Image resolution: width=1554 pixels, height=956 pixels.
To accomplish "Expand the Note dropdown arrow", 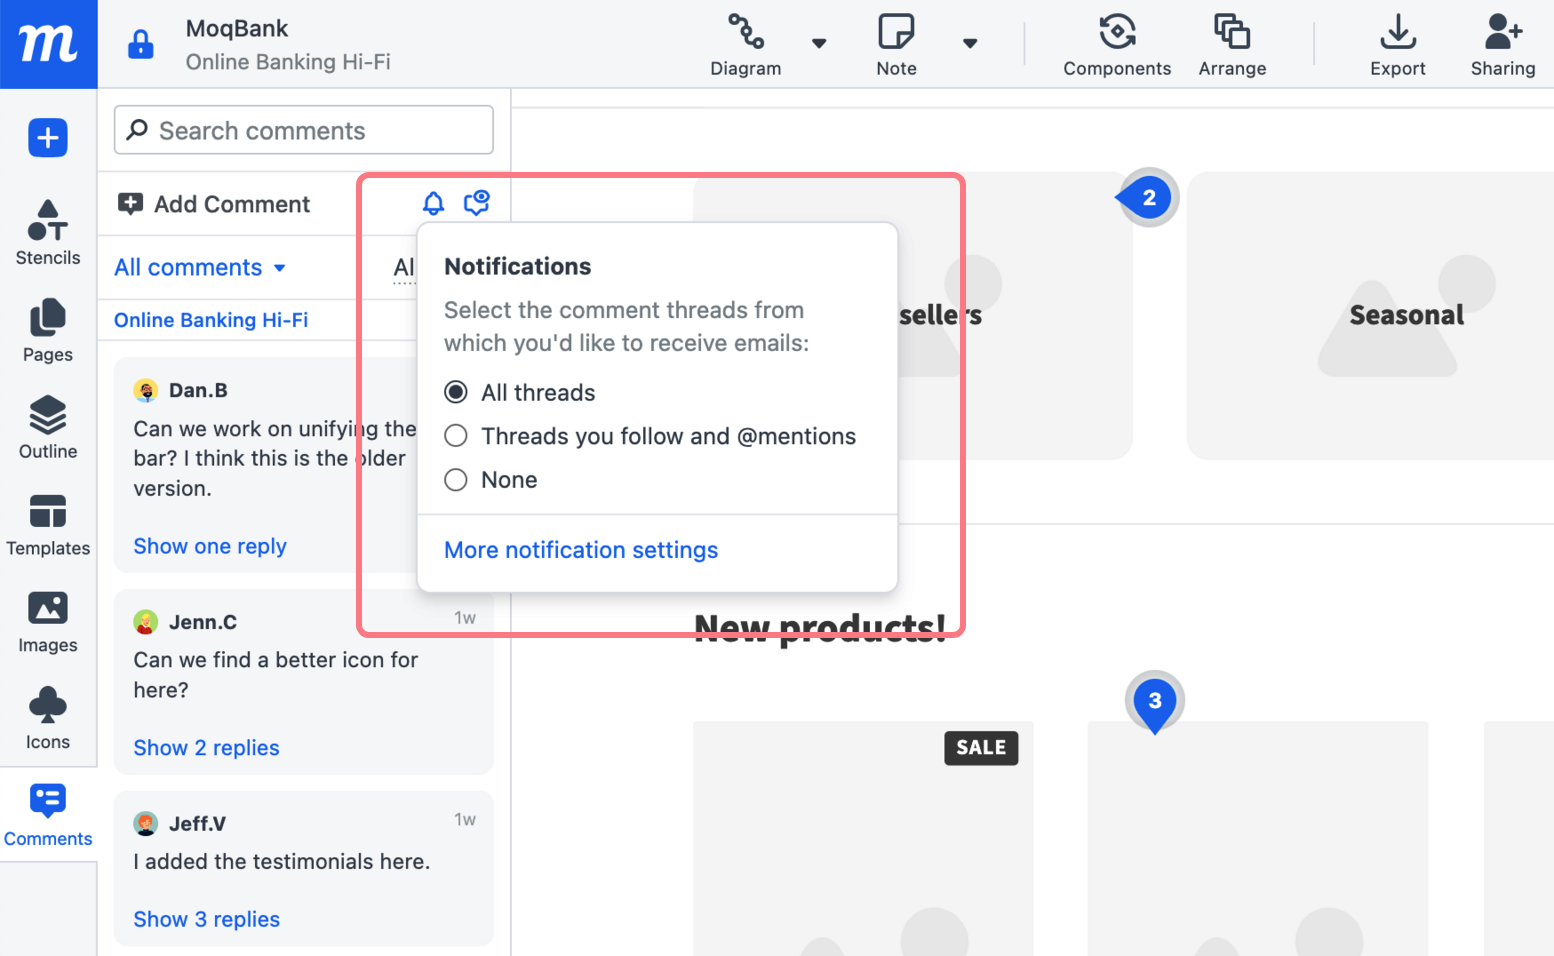I will click(x=970, y=44).
